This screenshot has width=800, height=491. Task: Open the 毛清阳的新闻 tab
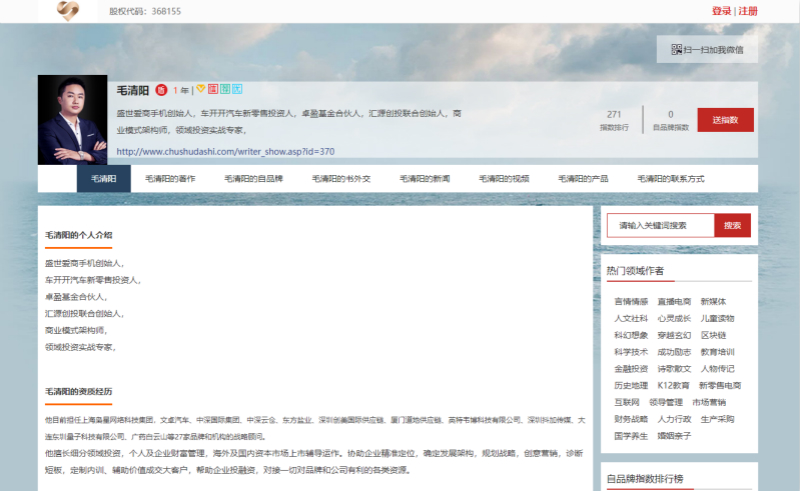tap(425, 179)
